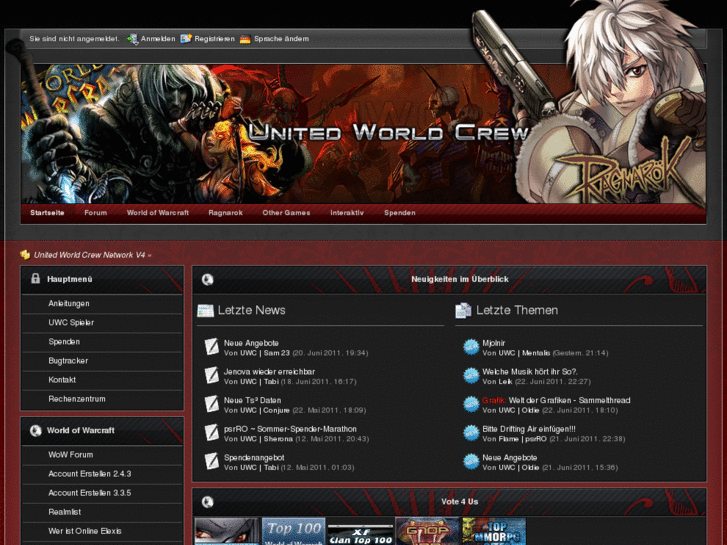
Task: Click author UWC | Sherona
Action: click(267, 439)
